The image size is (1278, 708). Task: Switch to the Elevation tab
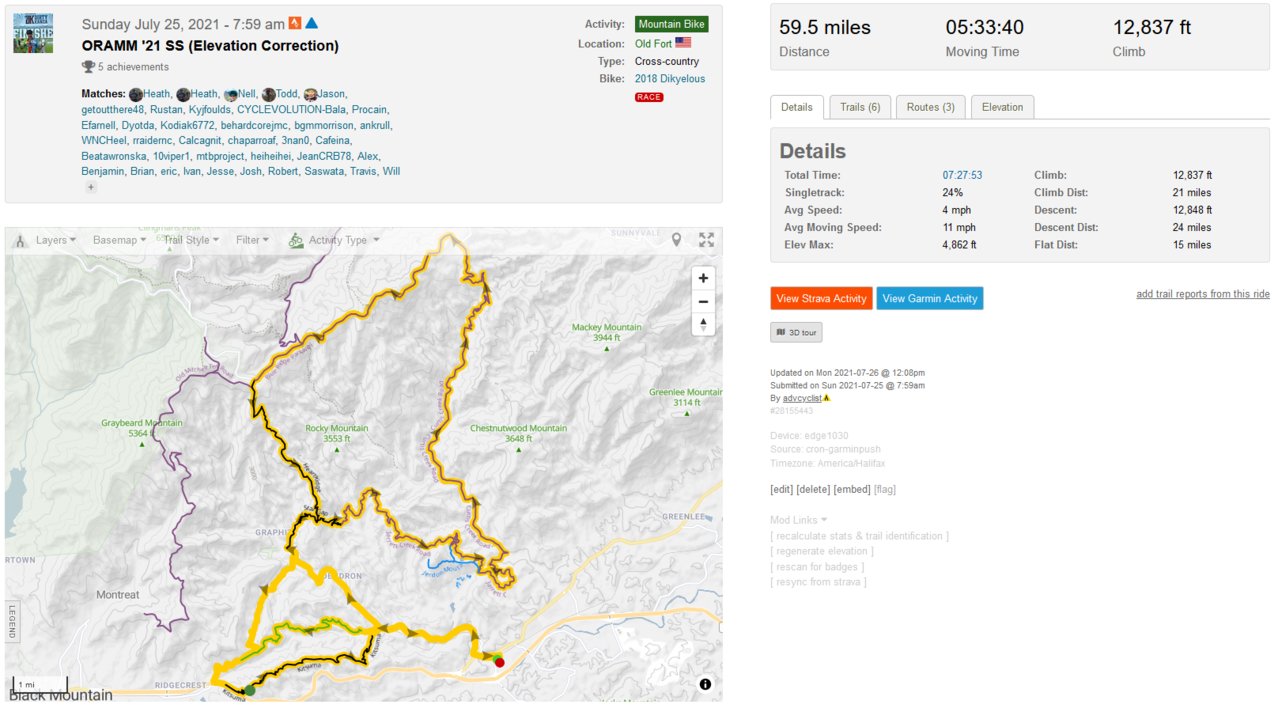pos(1002,107)
